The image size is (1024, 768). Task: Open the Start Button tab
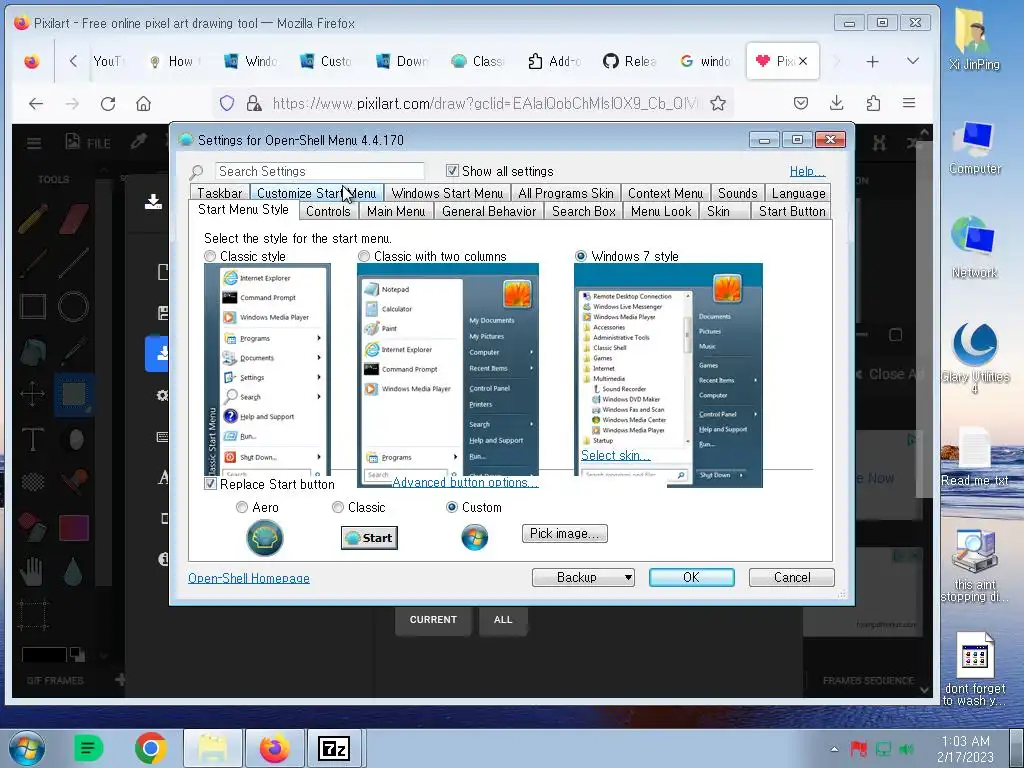pyautogui.click(x=792, y=211)
